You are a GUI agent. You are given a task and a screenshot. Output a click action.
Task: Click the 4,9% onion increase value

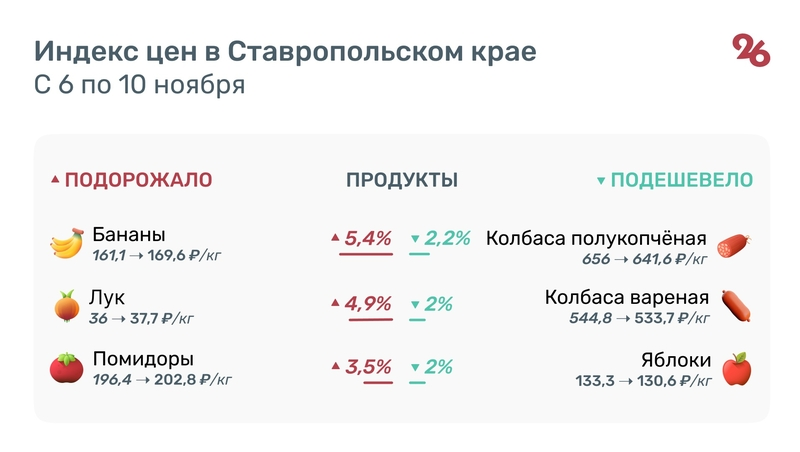point(367,304)
